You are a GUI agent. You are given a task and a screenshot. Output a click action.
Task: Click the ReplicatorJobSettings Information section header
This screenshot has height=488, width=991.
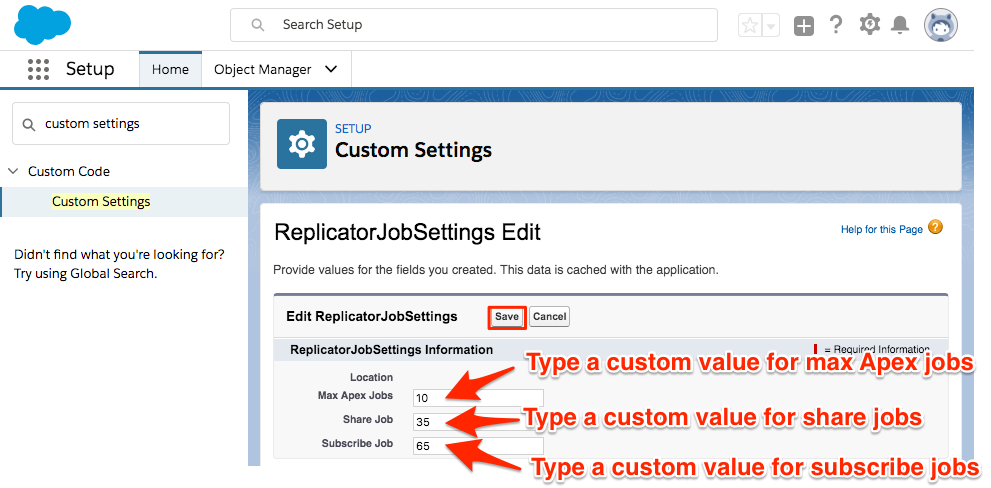coord(391,350)
